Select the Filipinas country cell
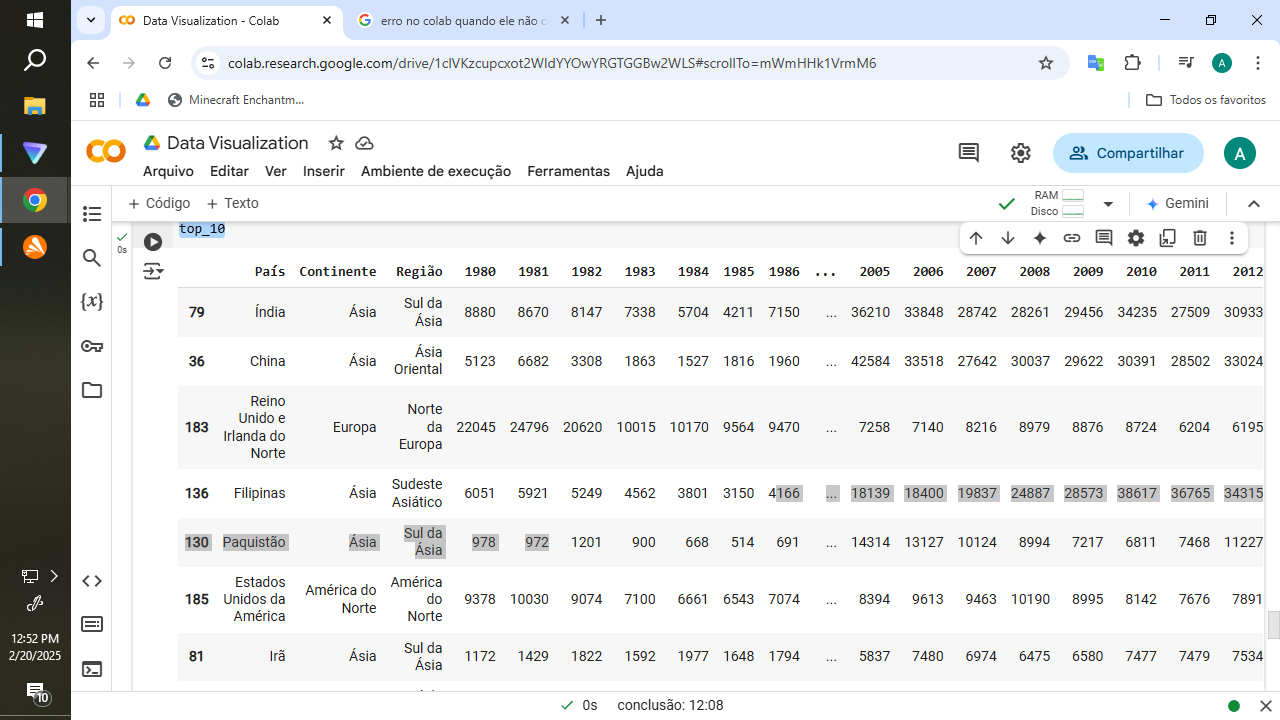This screenshot has height=720, width=1280. pyautogui.click(x=260, y=493)
